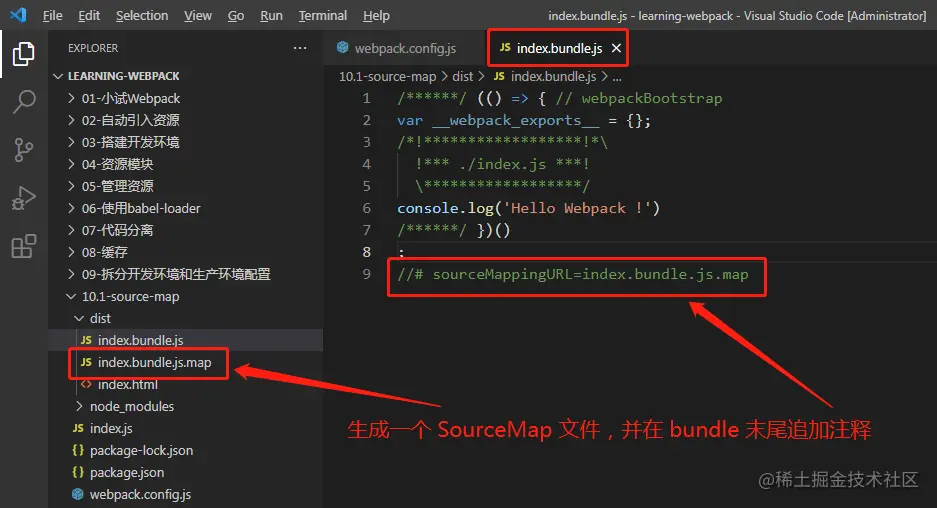The image size is (937, 508).
Task: Open Run and Debug view
Action: [x=23, y=198]
